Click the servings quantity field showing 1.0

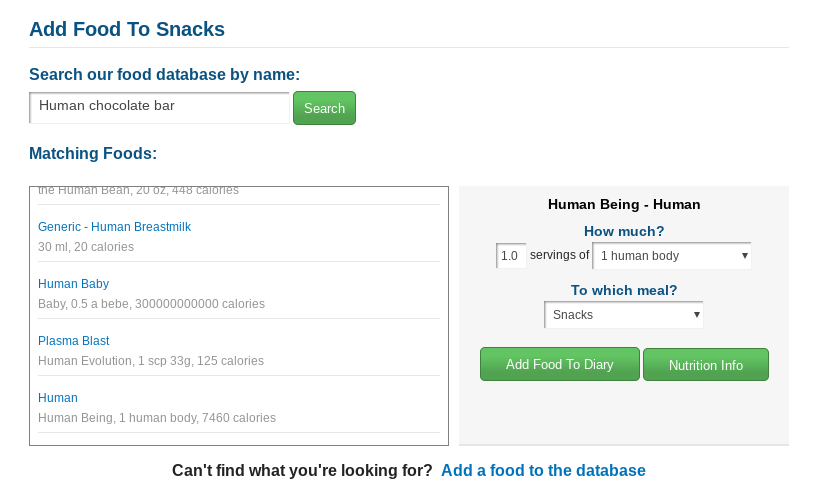(511, 256)
